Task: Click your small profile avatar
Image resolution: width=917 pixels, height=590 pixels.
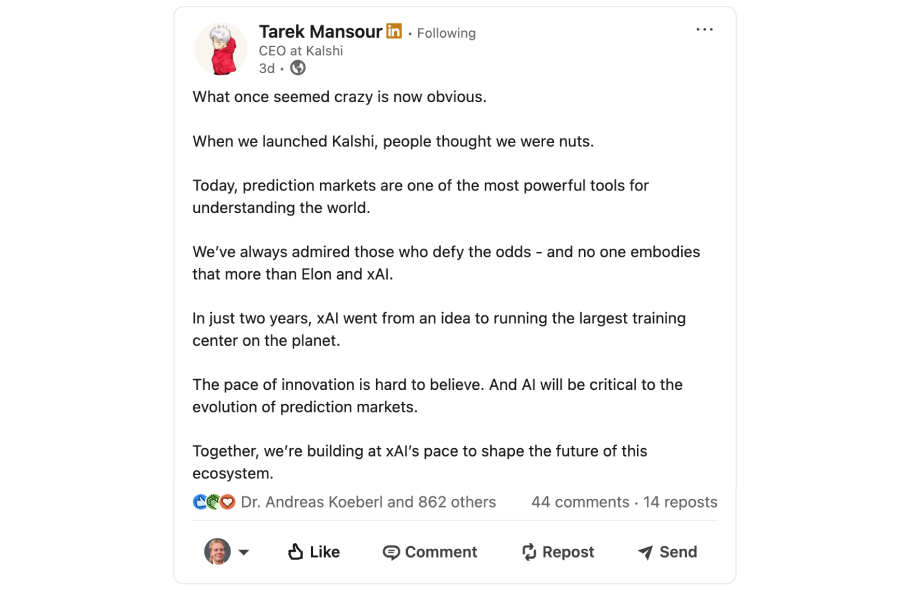Action: (x=217, y=551)
